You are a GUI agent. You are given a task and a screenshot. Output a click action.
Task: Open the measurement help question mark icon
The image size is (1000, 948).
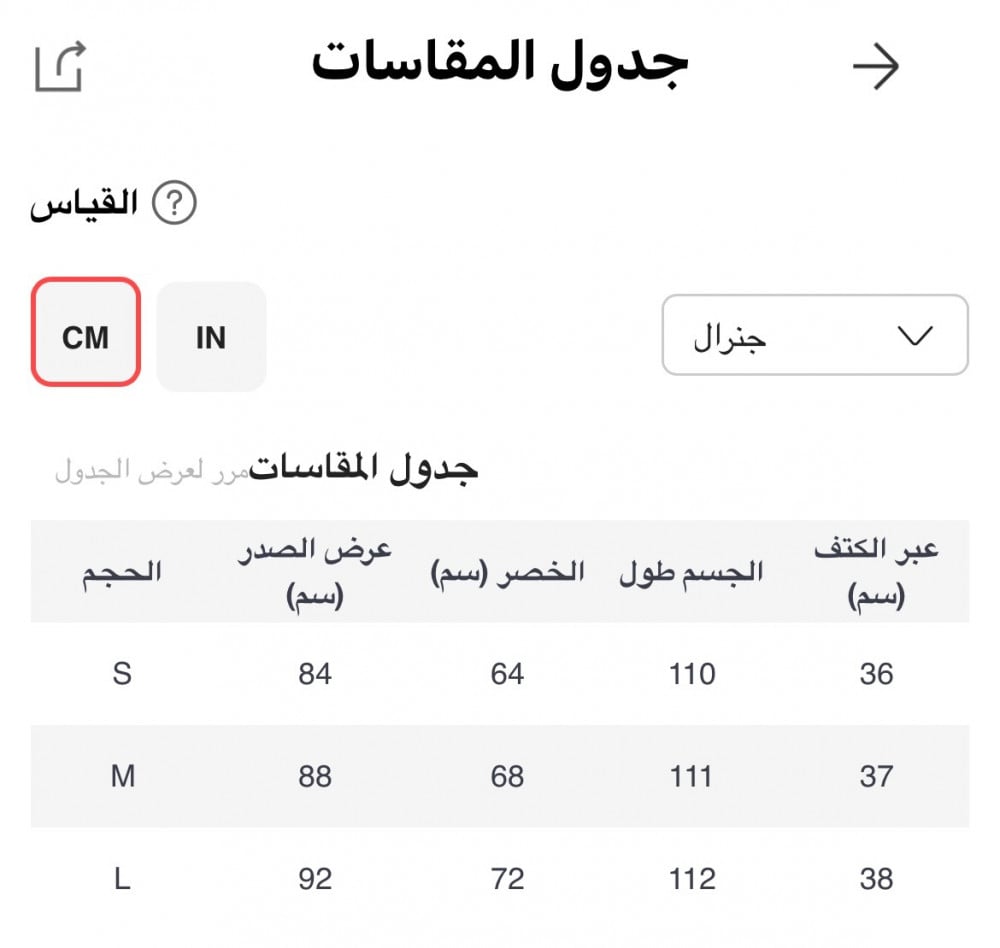174,204
